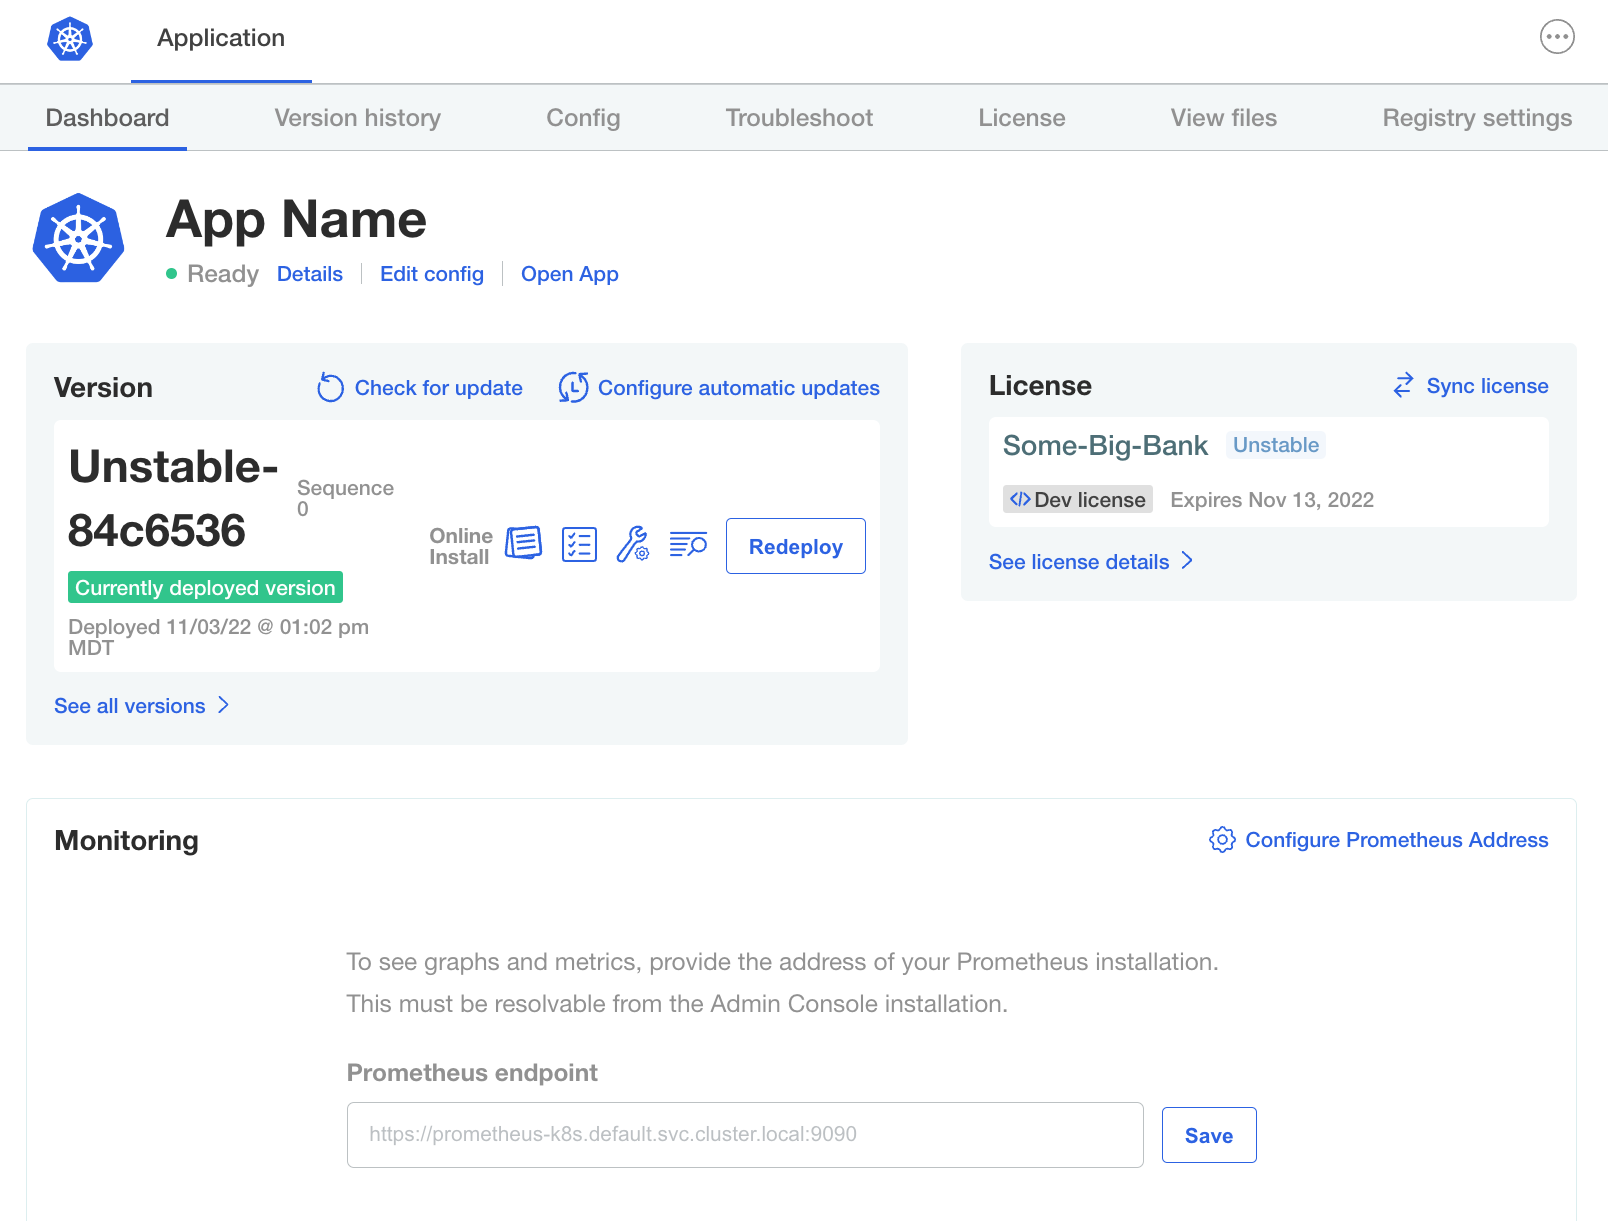Image resolution: width=1608 pixels, height=1221 pixels.
Task: Expand See license details
Action: coord(1078,561)
